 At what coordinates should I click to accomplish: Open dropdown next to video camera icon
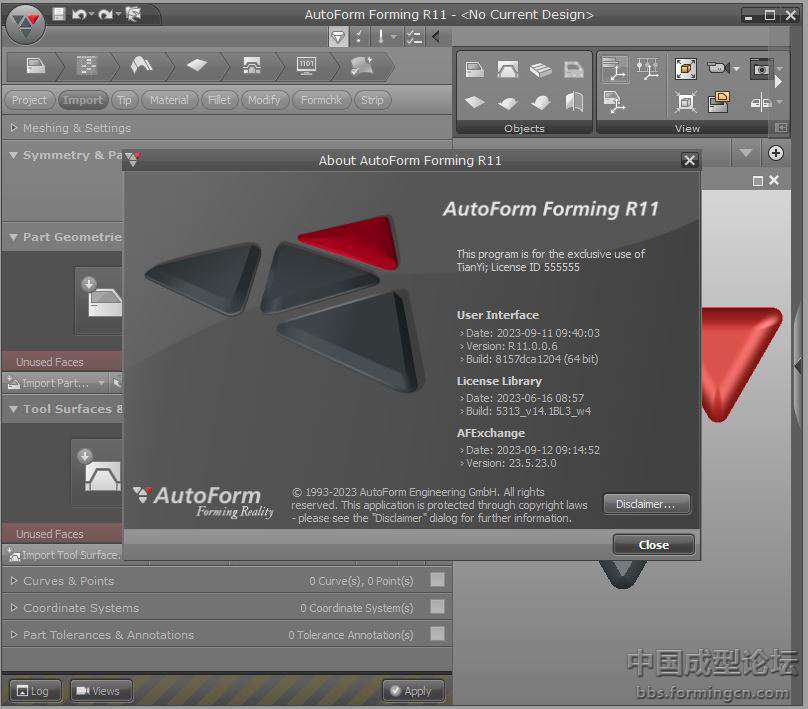point(736,69)
